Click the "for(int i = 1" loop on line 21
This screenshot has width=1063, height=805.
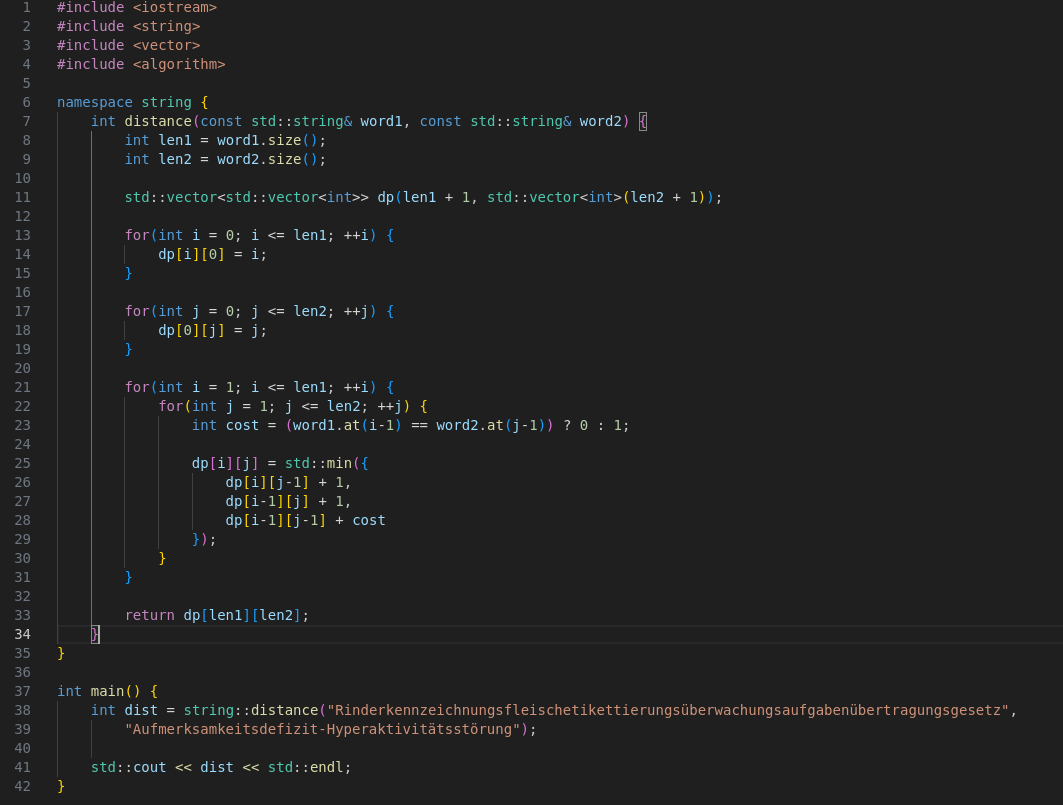179,387
